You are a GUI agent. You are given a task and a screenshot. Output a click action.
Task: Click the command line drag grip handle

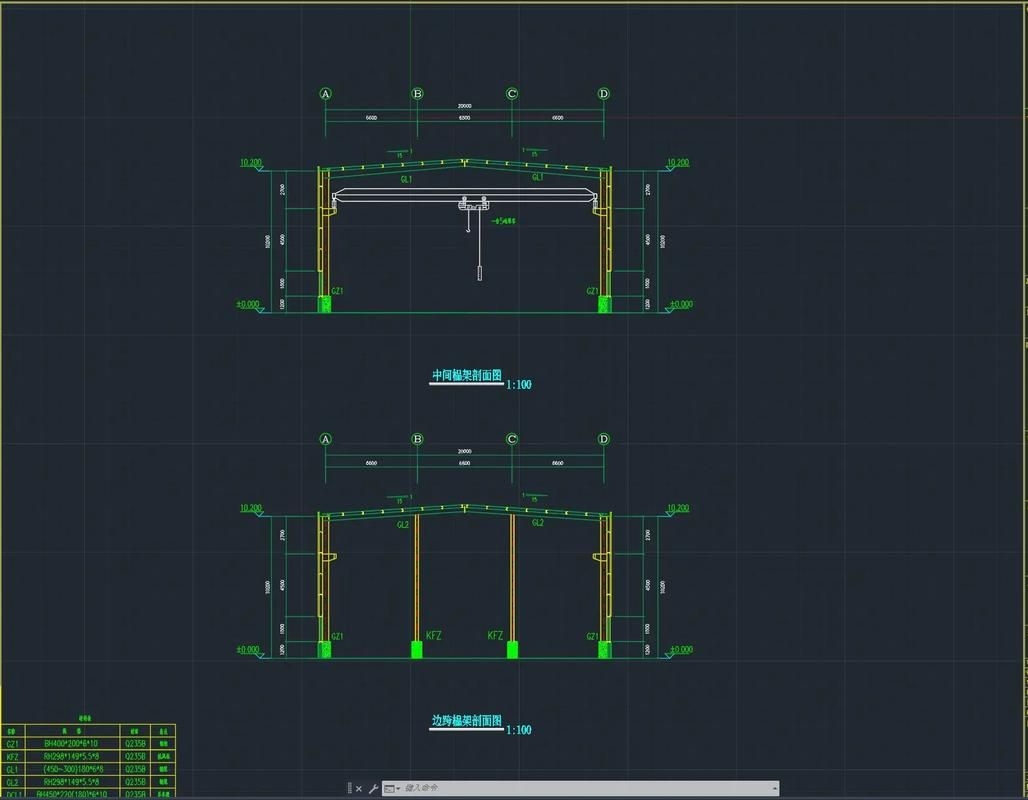pos(349,789)
